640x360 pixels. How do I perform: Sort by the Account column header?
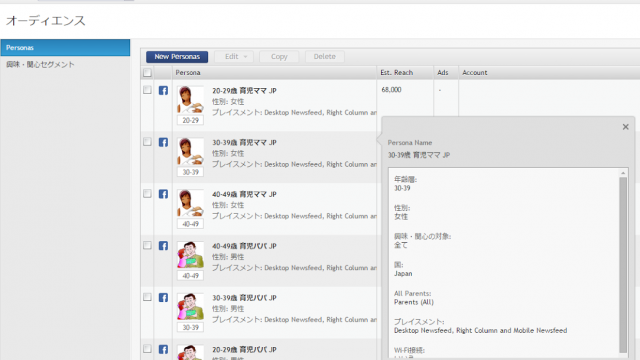click(549, 73)
